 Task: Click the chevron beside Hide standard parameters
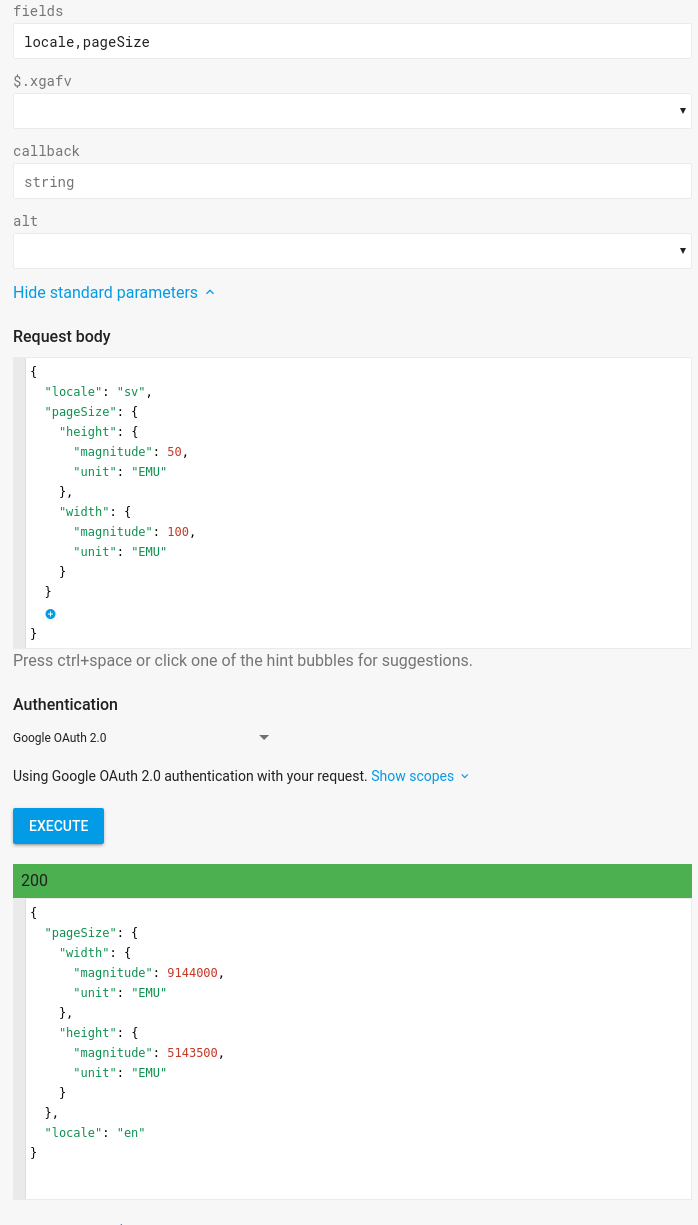click(210, 292)
